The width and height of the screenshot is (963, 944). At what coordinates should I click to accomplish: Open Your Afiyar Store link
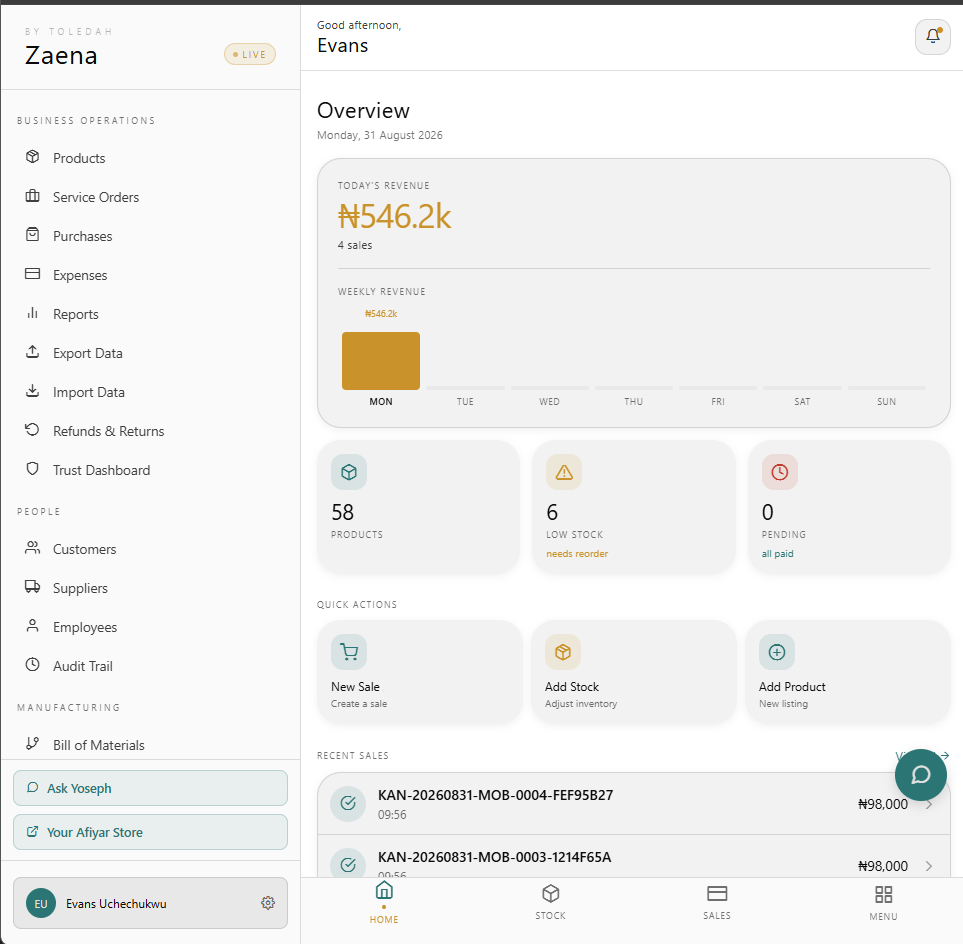pyautogui.click(x=150, y=832)
